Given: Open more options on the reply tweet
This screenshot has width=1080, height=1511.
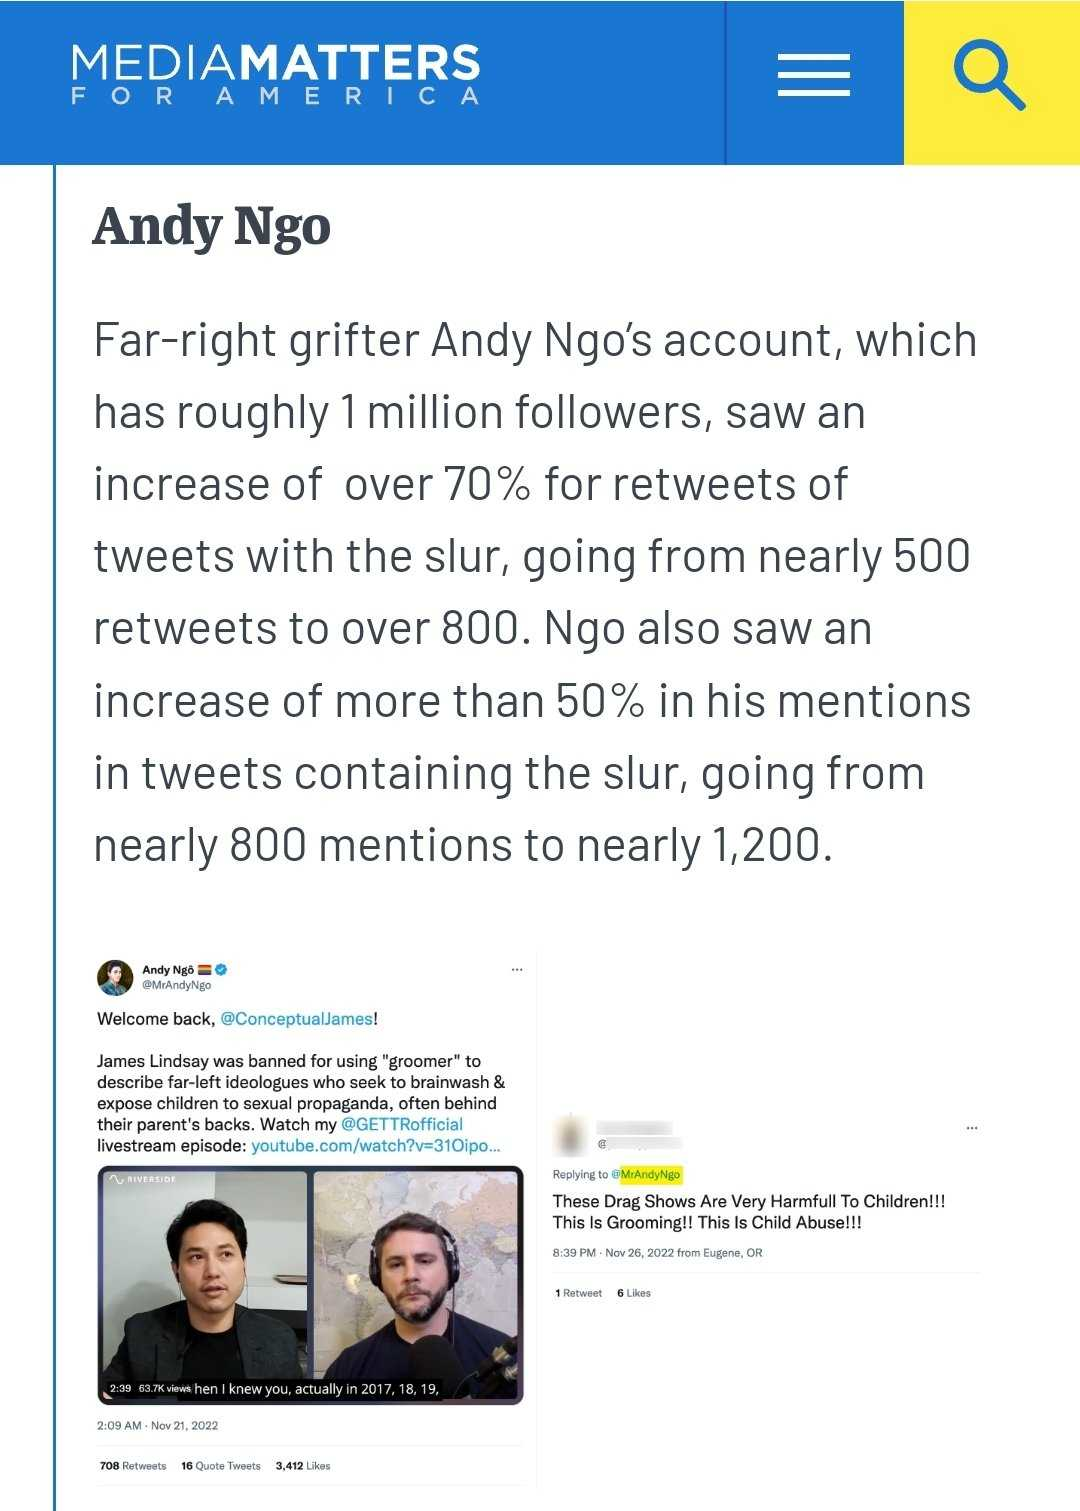Looking at the screenshot, I should 971,1128.
